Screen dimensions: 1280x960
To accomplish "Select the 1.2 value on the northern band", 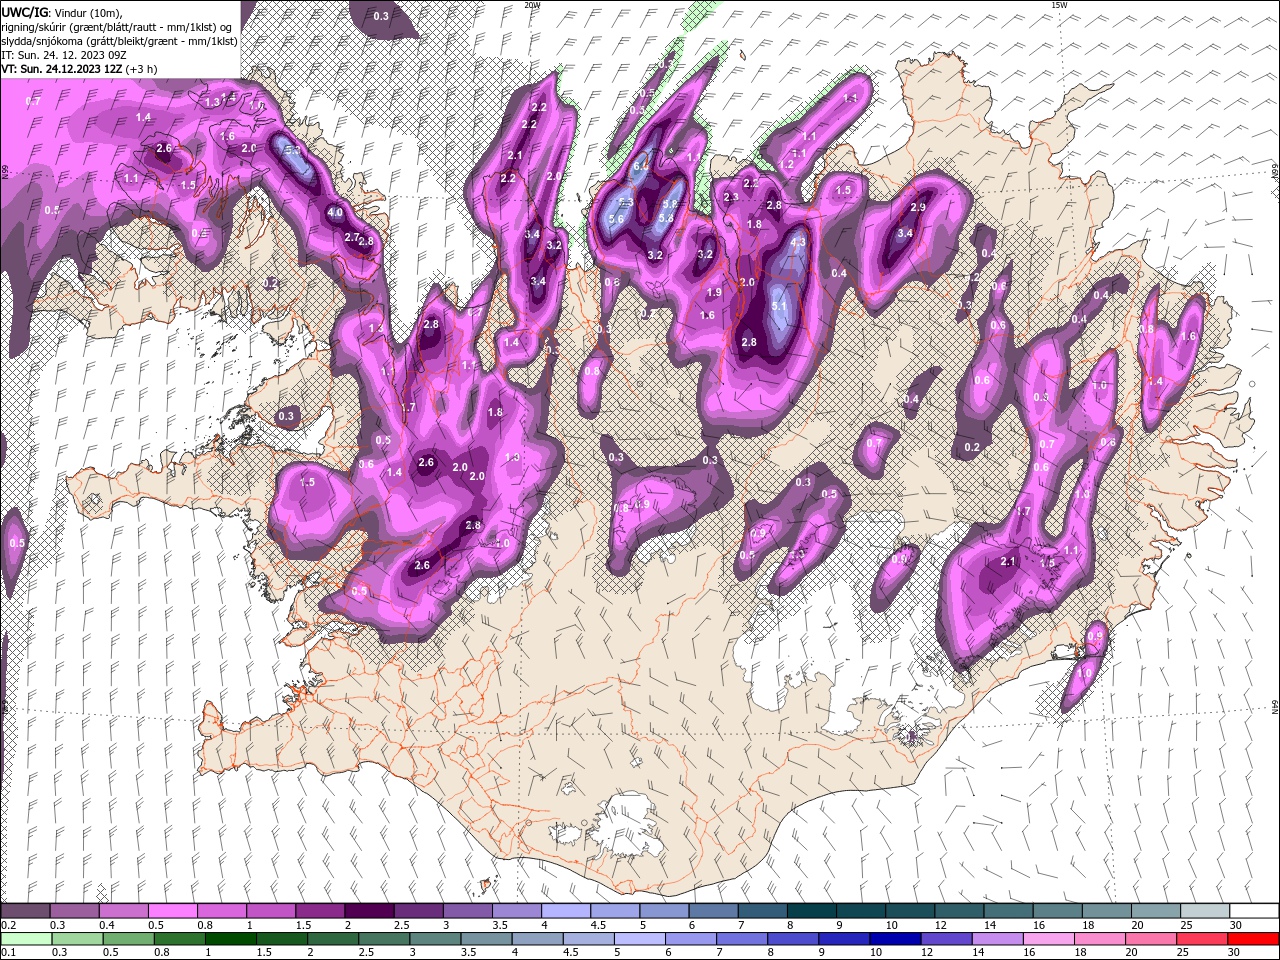I will pos(786,163).
